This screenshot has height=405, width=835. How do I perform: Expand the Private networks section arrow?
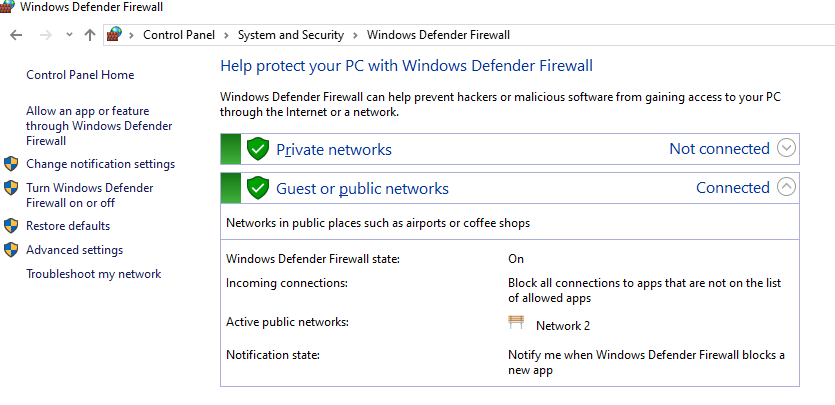point(787,148)
